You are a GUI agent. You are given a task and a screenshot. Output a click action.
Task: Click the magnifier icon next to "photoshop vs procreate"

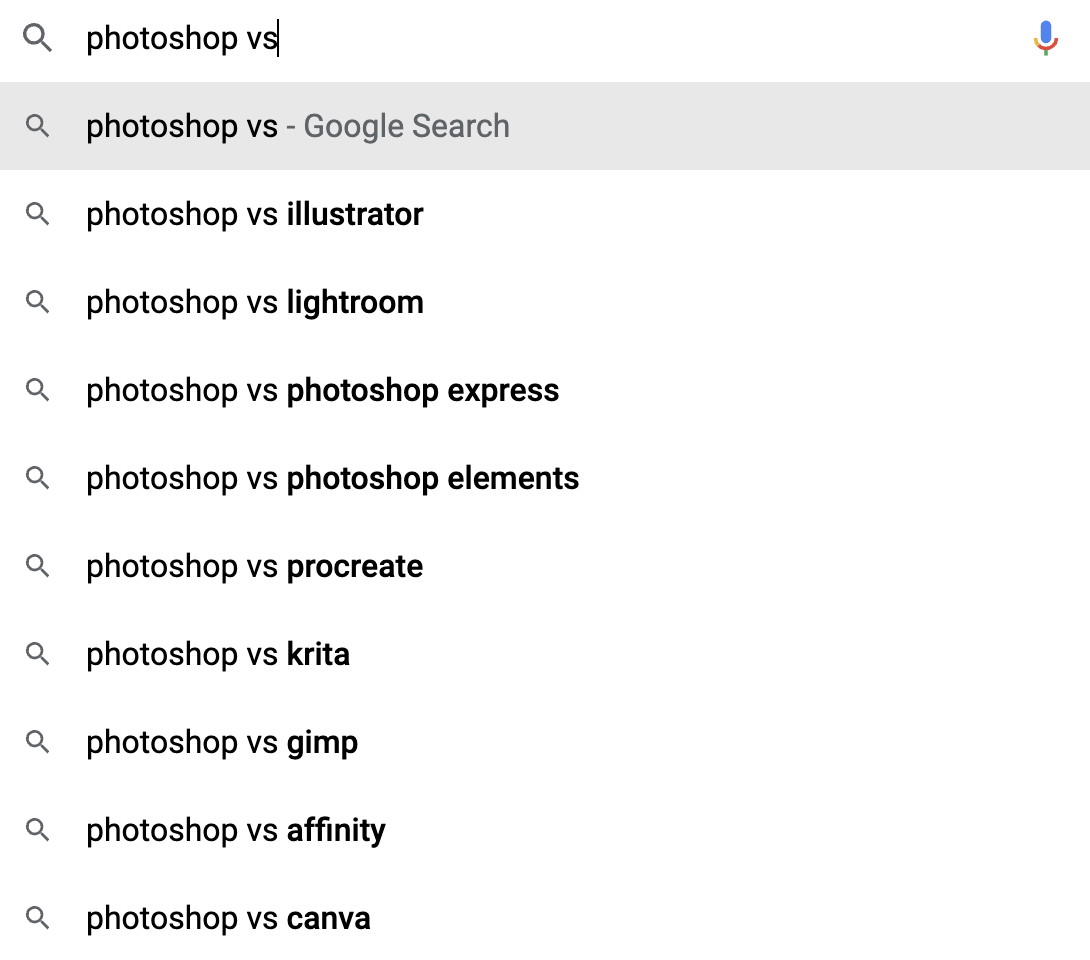[38, 566]
